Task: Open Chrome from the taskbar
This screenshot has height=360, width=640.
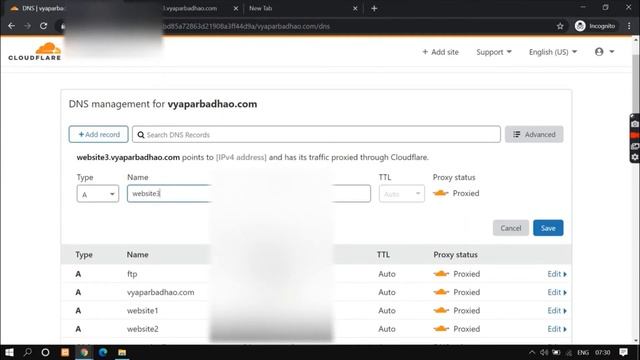Action: coord(84,352)
